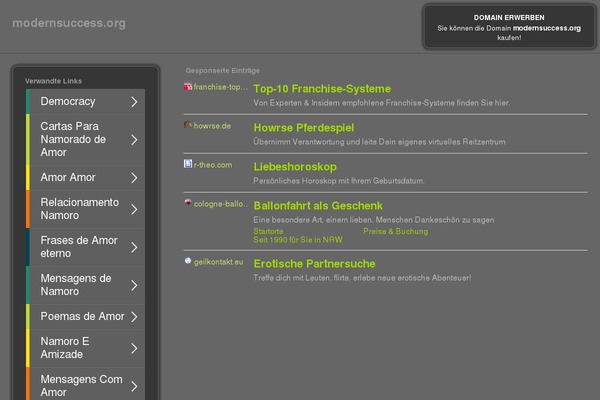Click the franchise-top favicon icon

188,87
